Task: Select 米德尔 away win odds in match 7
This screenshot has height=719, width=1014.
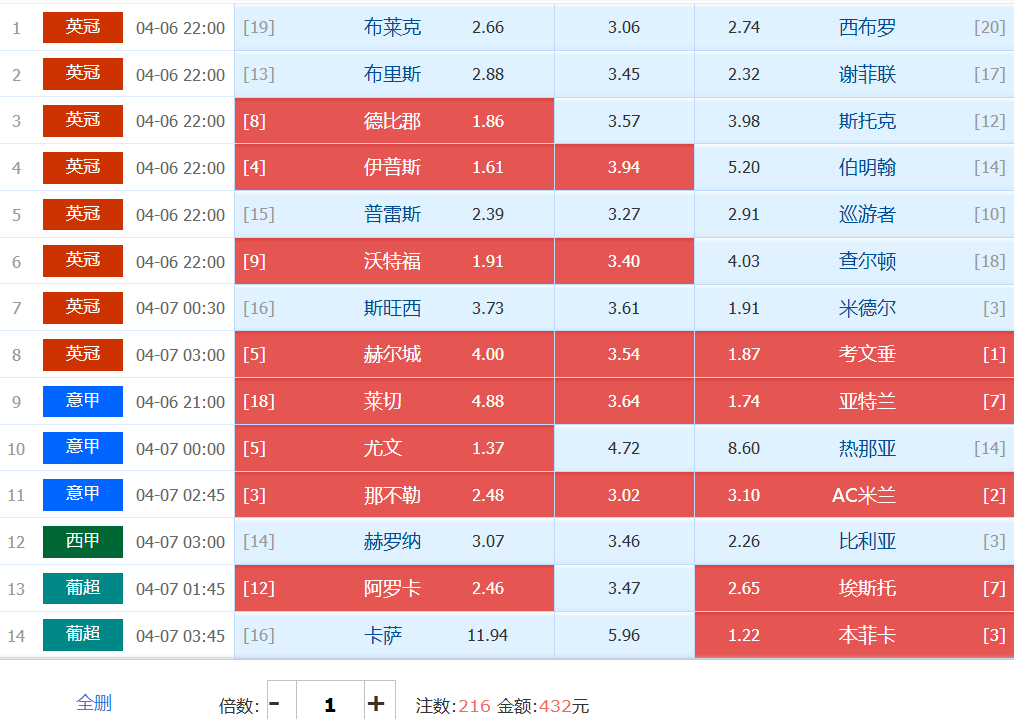Action: pyautogui.click(x=853, y=308)
